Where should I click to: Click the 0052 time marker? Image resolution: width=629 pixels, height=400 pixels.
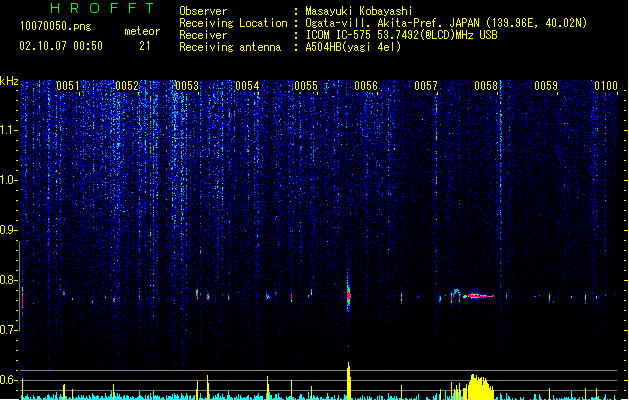point(127,86)
